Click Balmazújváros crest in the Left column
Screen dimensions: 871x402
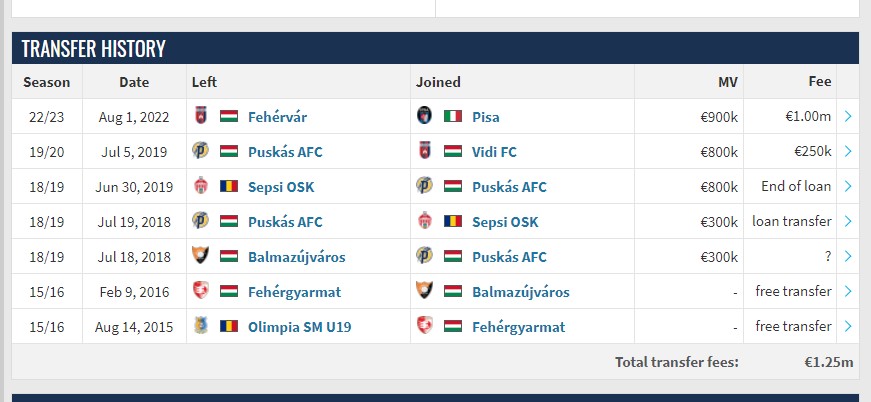pos(200,255)
